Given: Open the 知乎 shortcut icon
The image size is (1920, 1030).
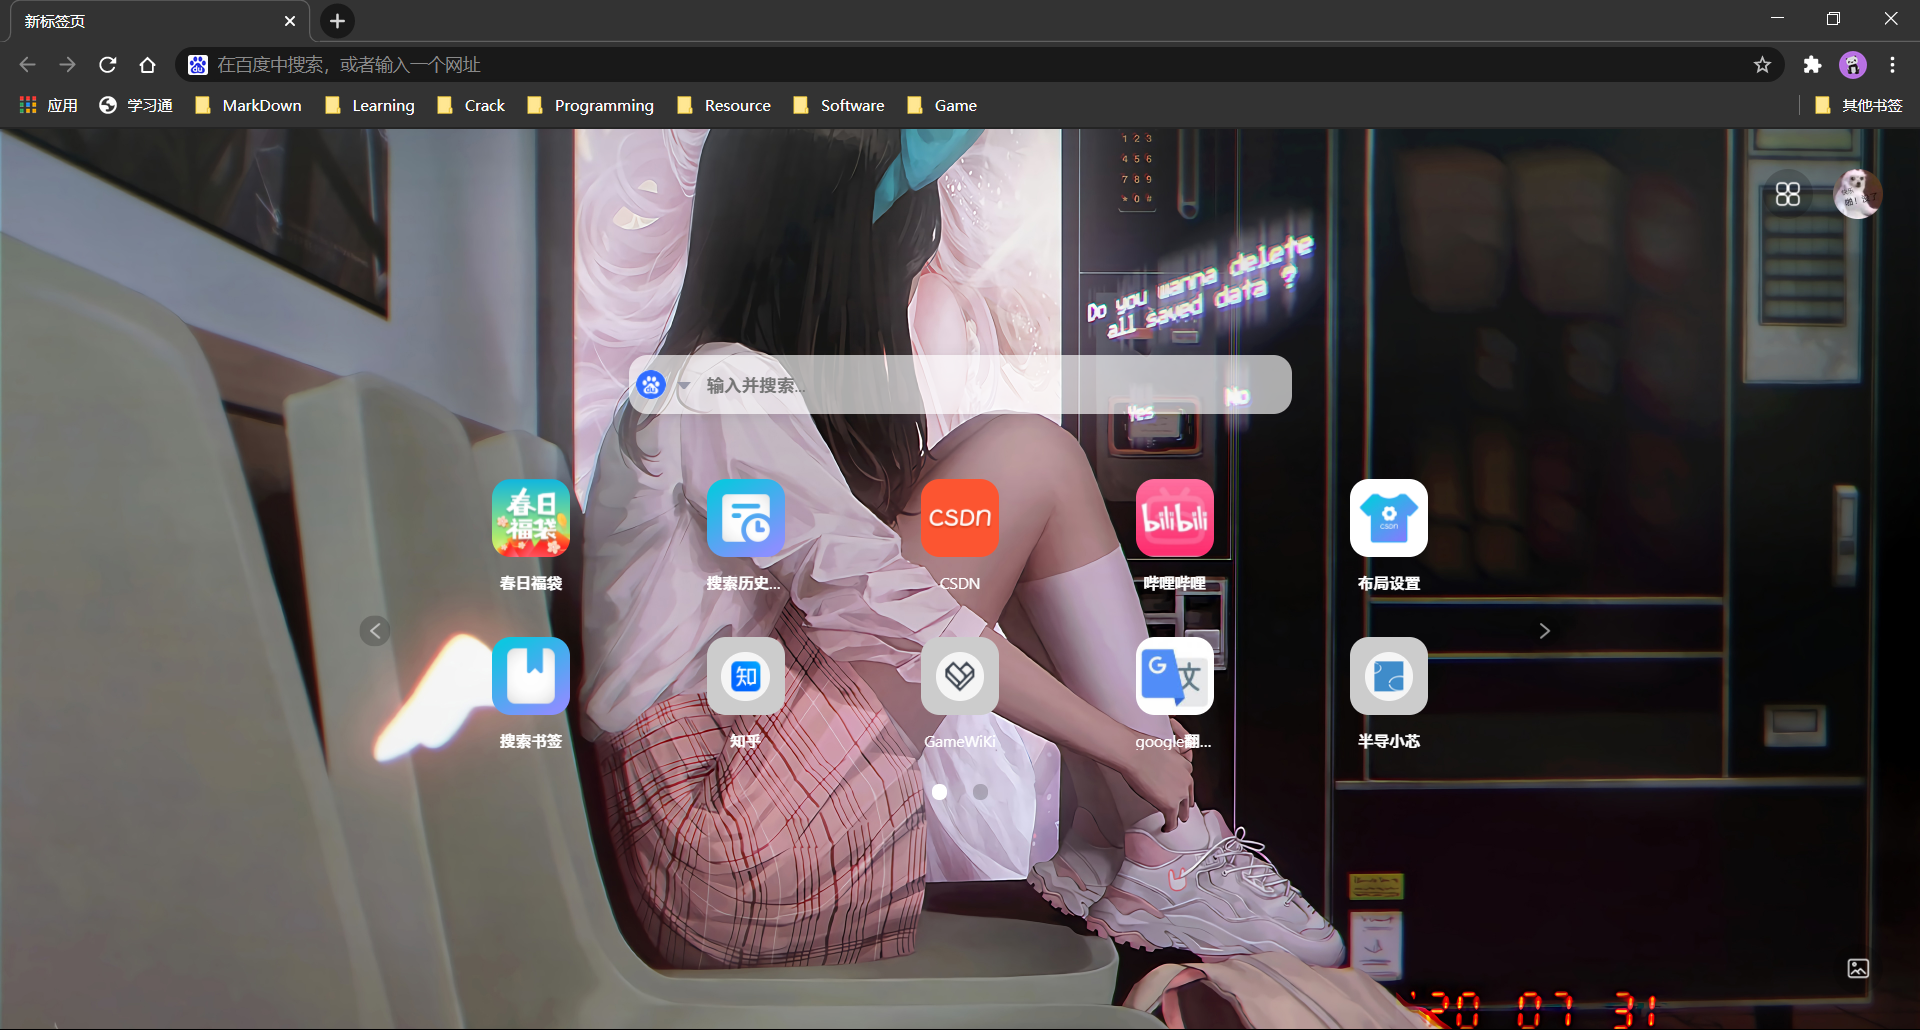Looking at the screenshot, I should point(746,676).
